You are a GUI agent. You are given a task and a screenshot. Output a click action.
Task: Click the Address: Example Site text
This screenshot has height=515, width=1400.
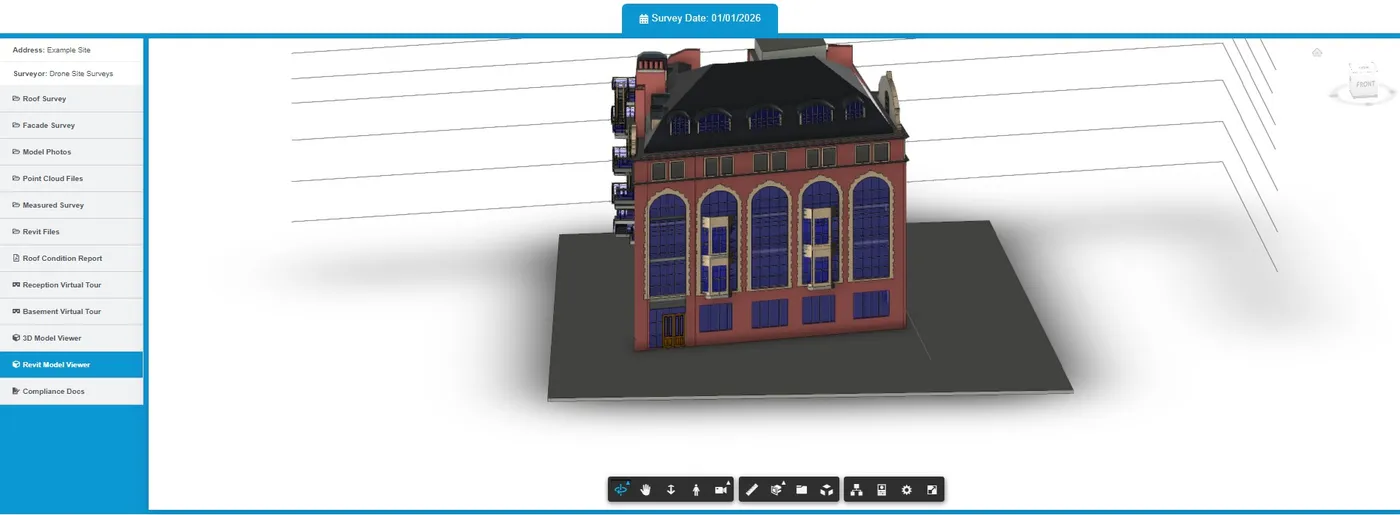pyautogui.click(x=52, y=50)
